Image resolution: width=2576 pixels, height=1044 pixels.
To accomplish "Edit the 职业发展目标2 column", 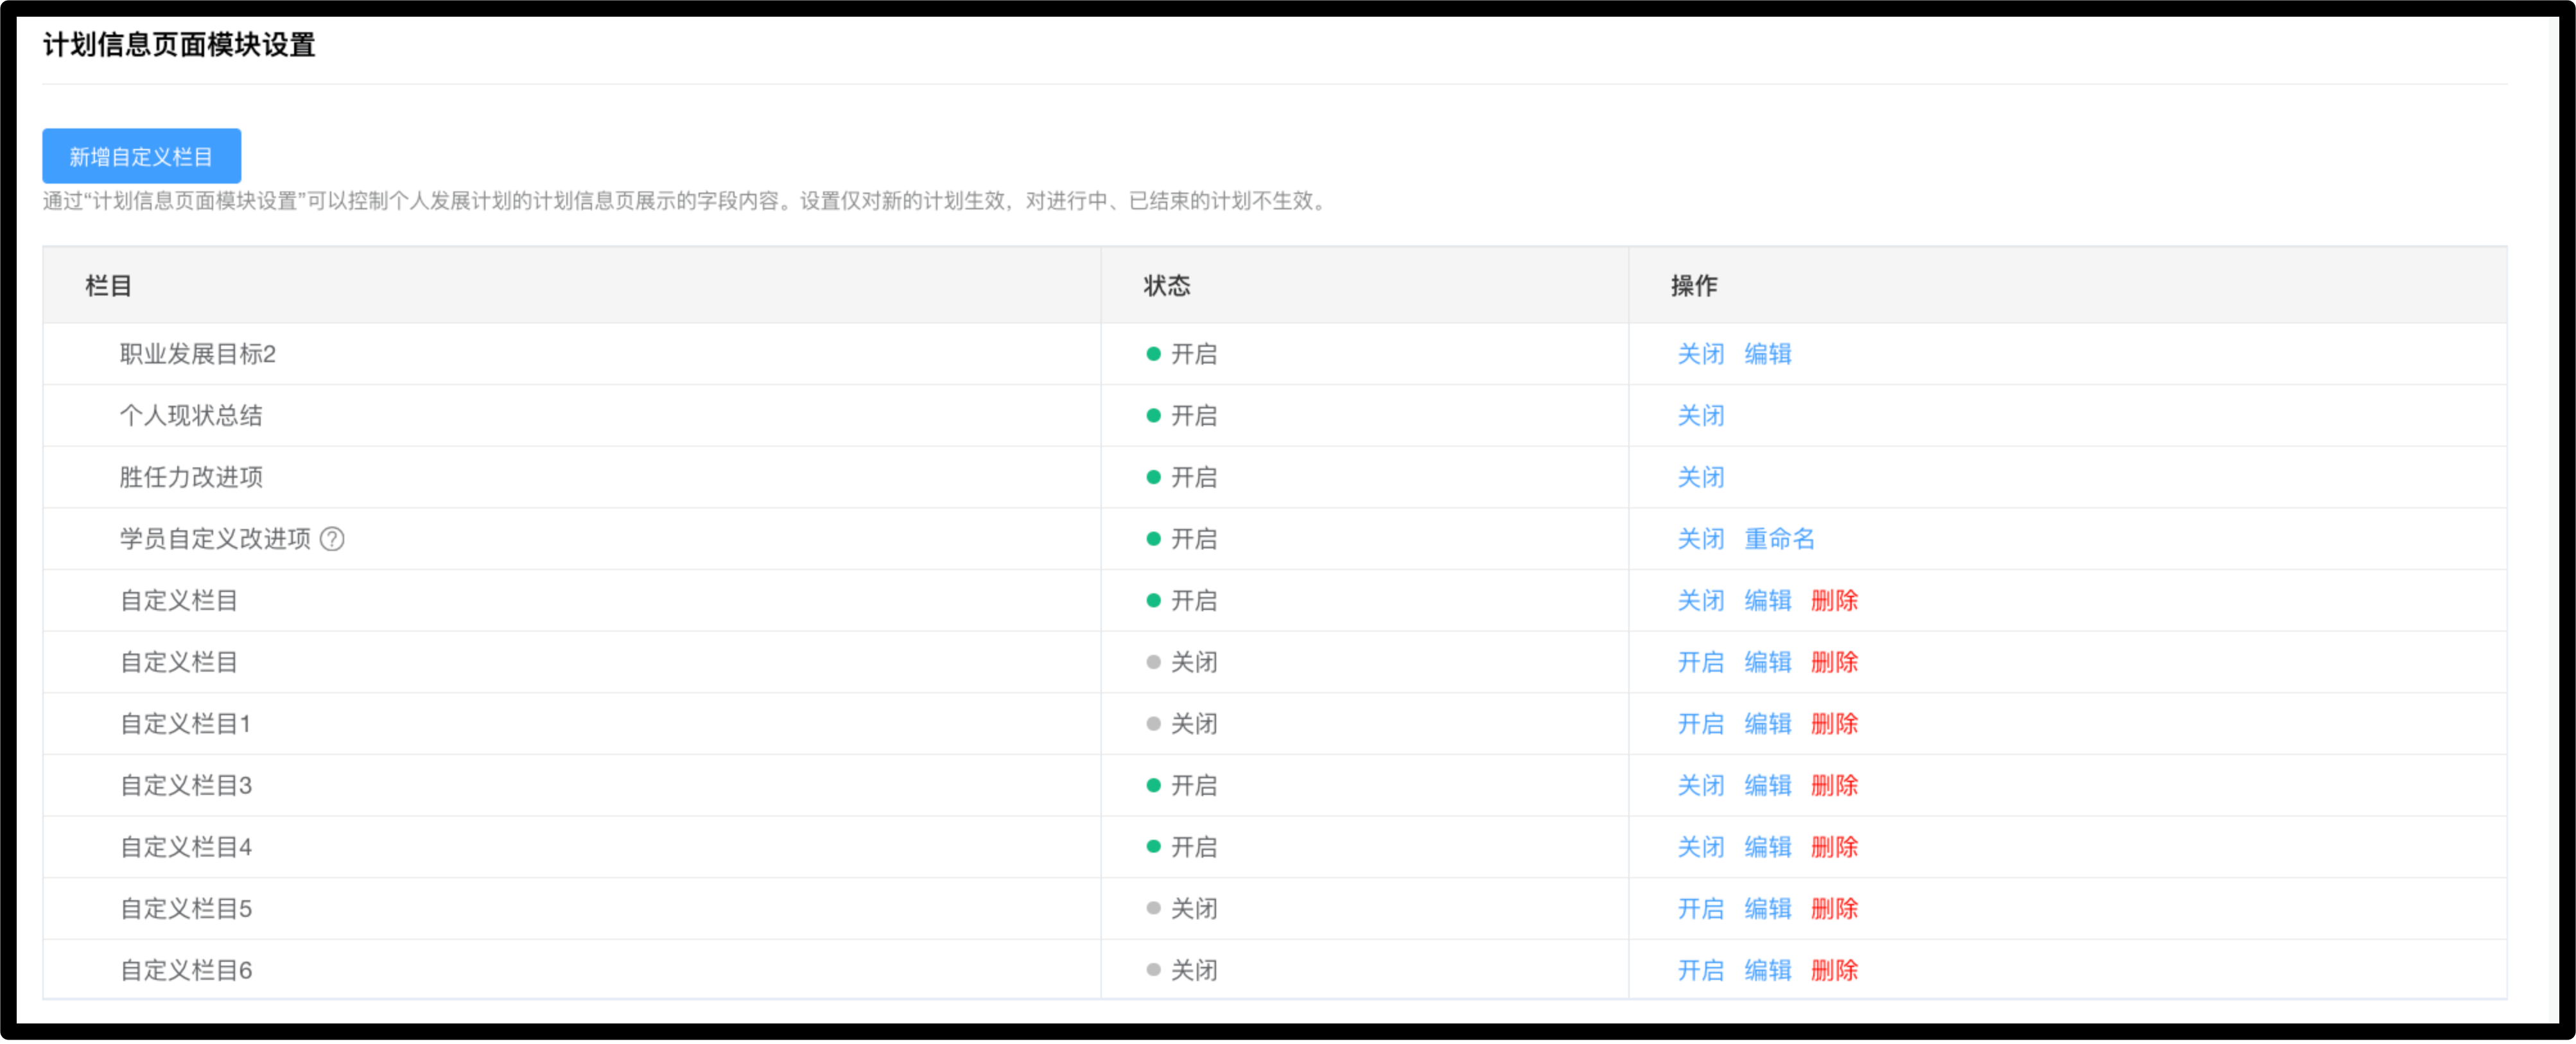I will coord(1767,354).
